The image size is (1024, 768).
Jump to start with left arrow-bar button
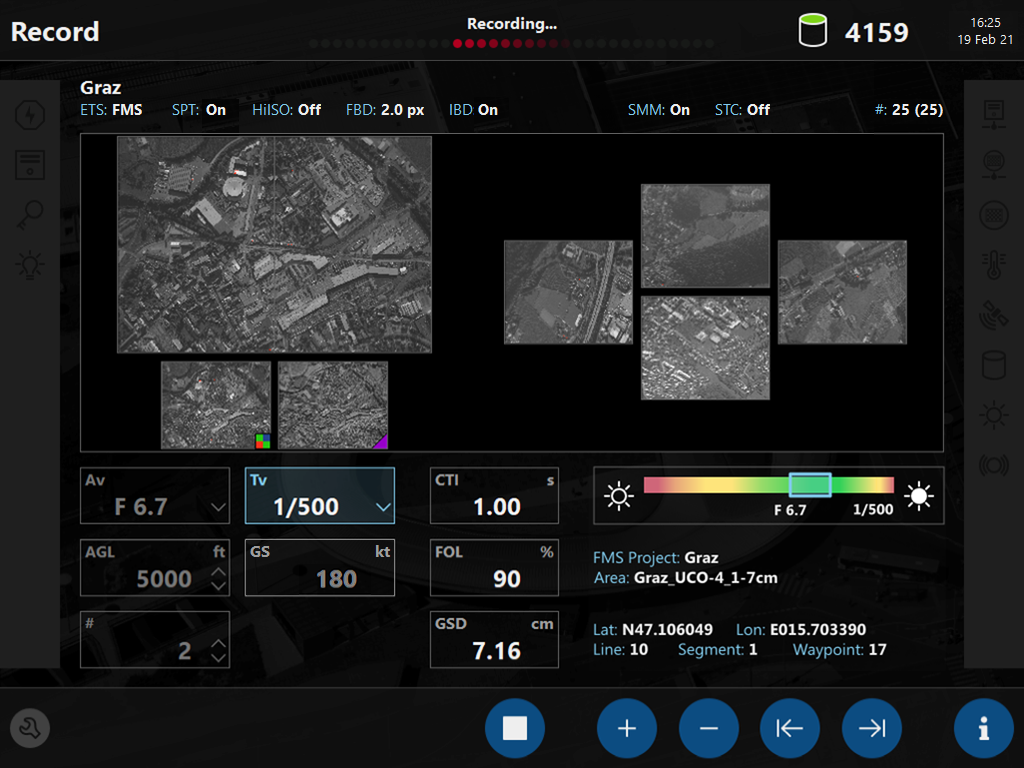(x=790, y=728)
